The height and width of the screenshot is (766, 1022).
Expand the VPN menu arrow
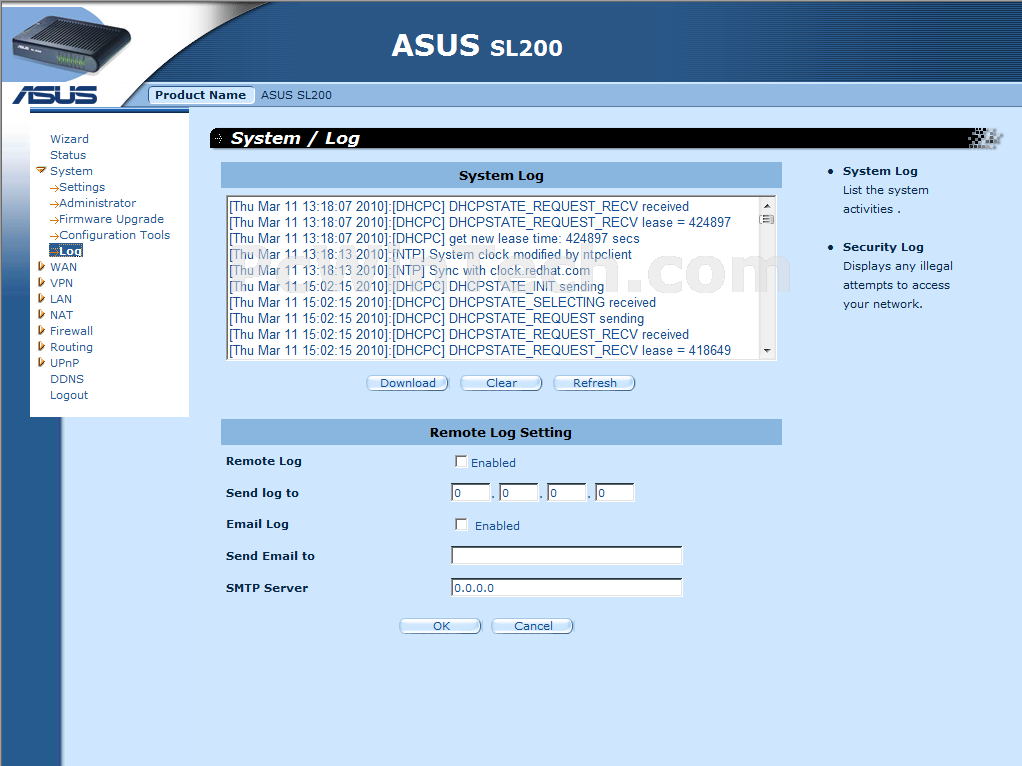coord(41,283)
